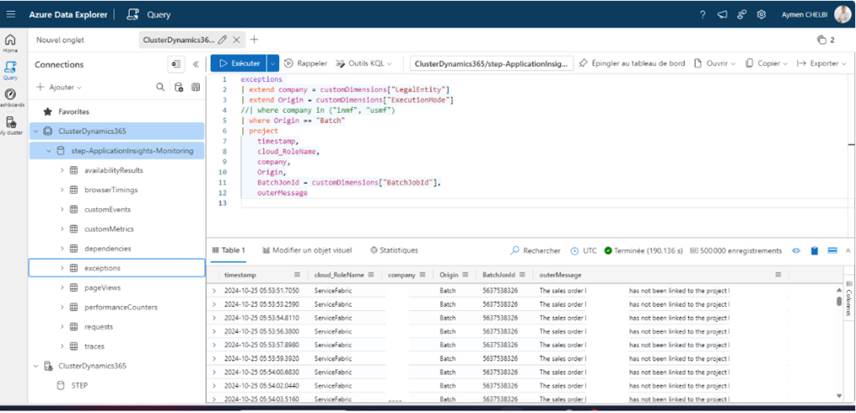Open the Statistiques tab
The height and width of the screenshot is (413, 856).
point(394,250)
